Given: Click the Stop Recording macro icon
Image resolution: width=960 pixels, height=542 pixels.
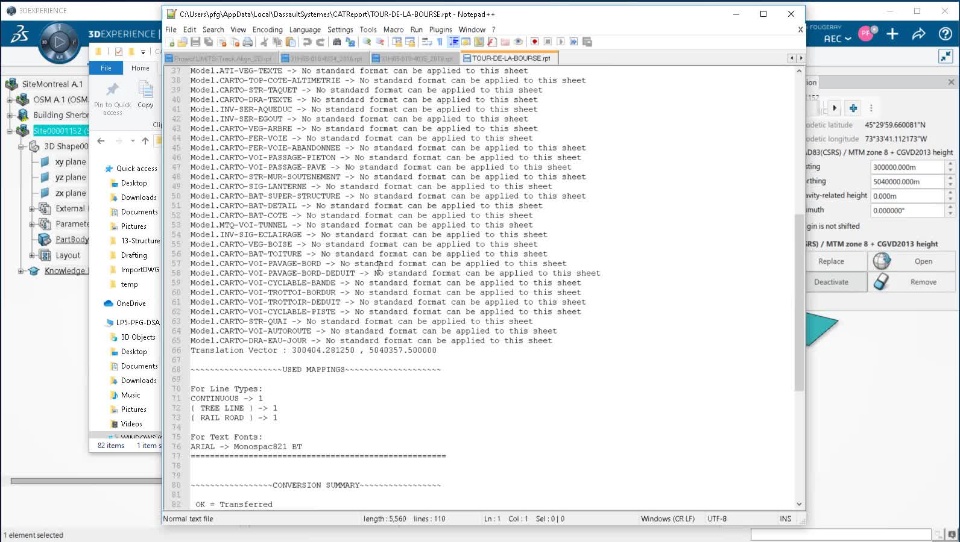Looking at the screenshot, I should click(x=548, y=42).
